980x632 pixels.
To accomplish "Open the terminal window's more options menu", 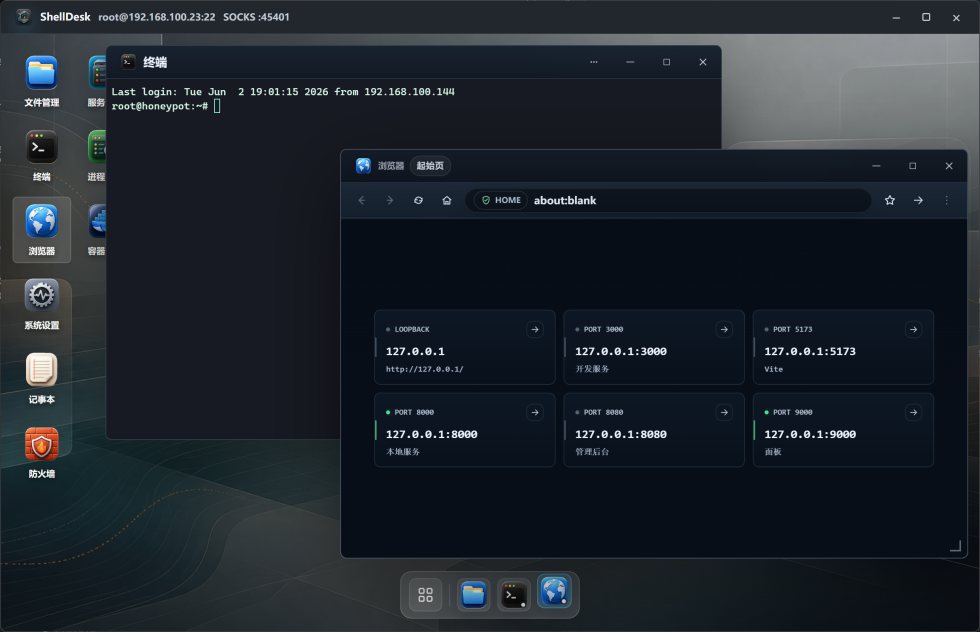I will [x=594, y=62].
